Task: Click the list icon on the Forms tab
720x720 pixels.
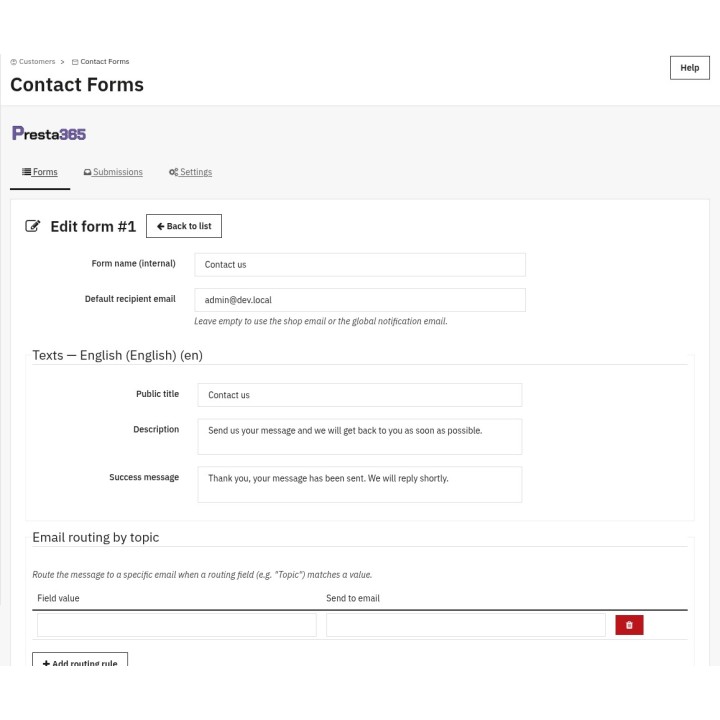Action: point(27,172)
